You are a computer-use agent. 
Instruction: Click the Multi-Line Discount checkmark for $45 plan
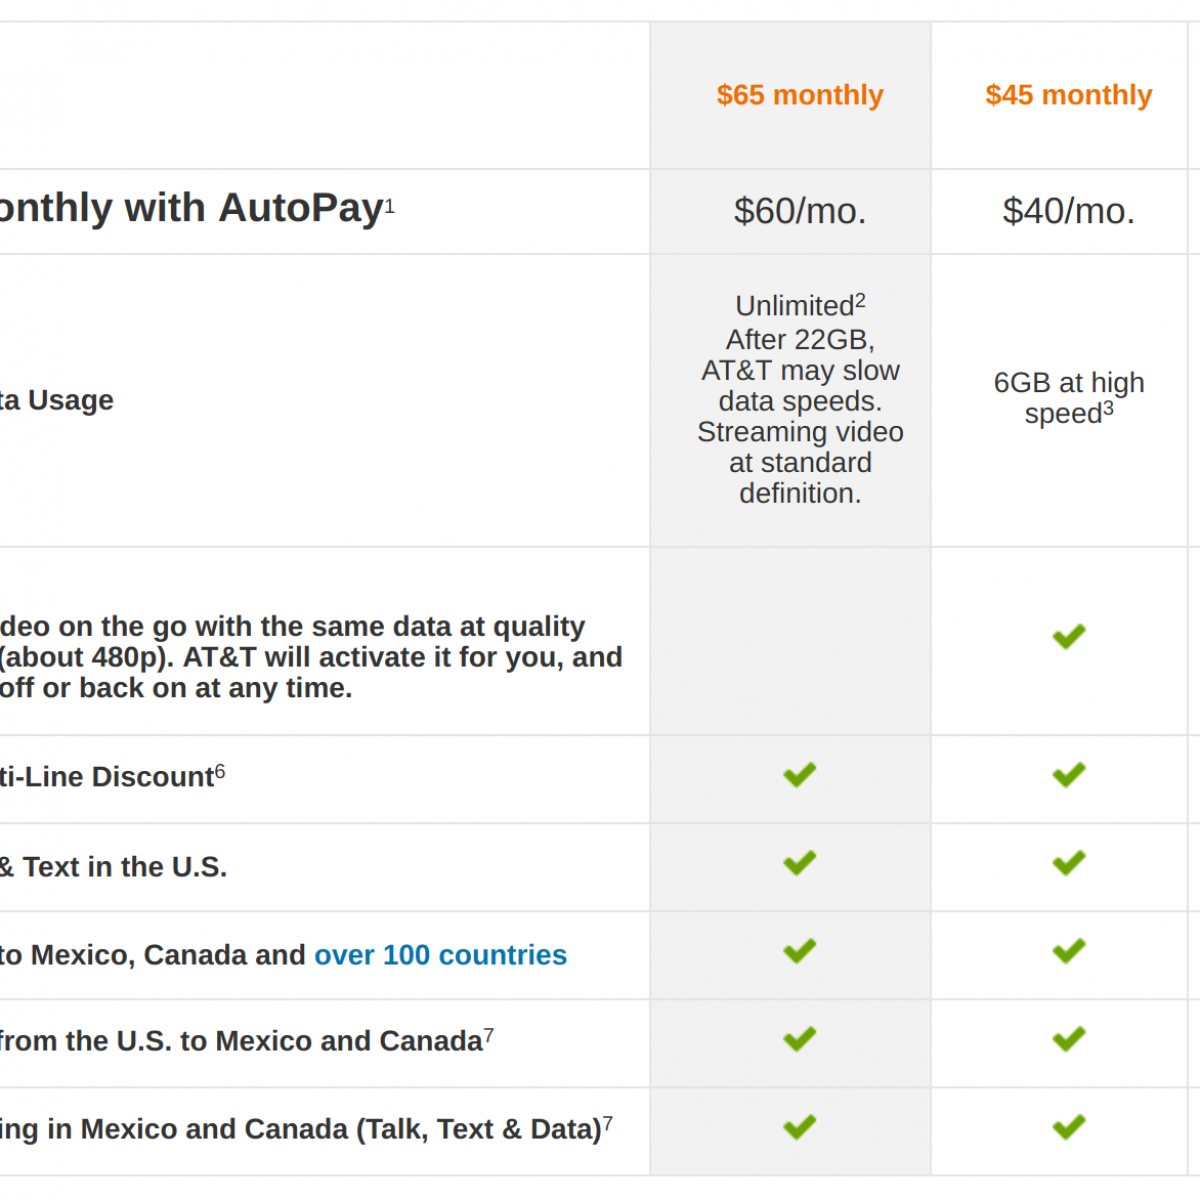[1068, 775]
